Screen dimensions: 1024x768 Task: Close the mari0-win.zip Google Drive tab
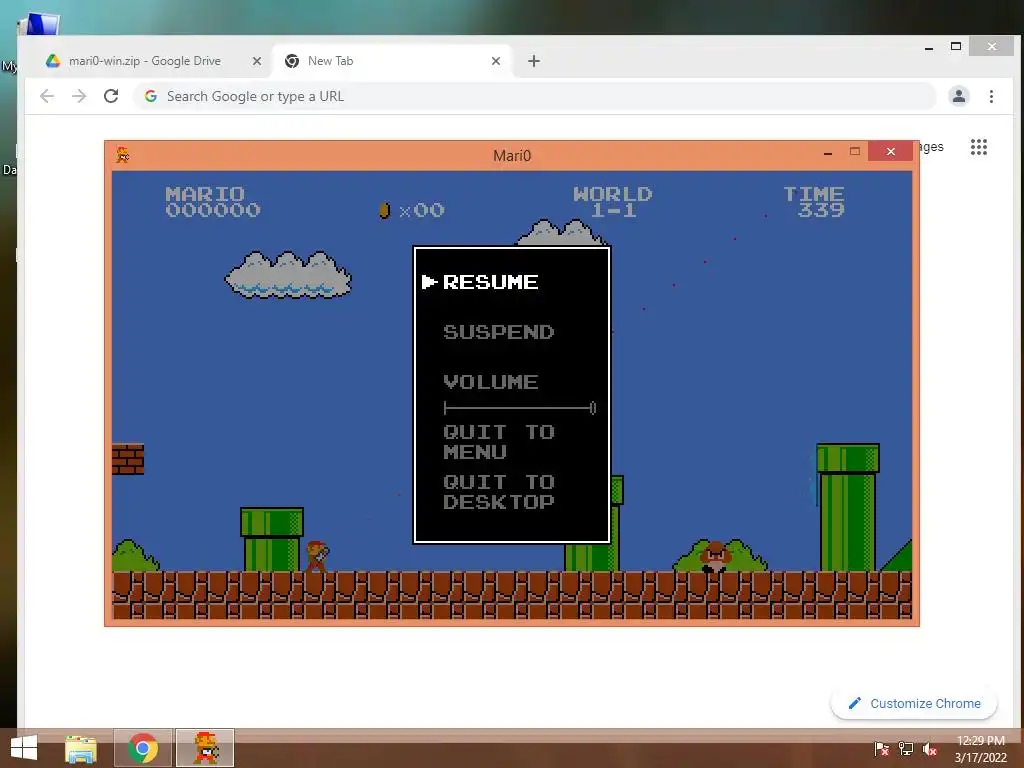257,61
